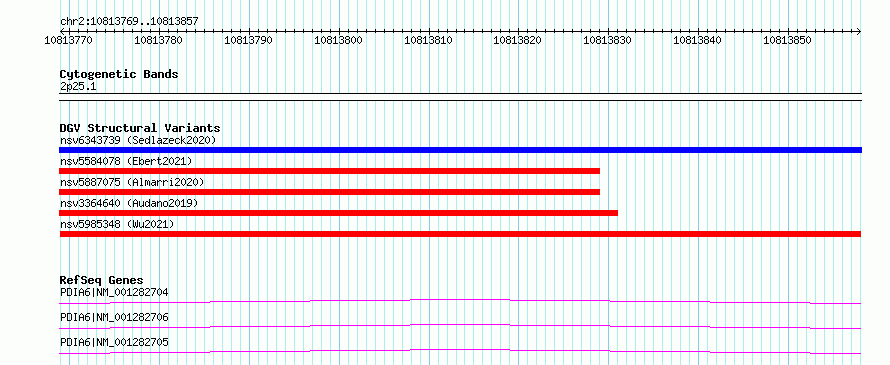Open variant nsv6343739 (Sedlazeck2020) label

pos(138,140)
